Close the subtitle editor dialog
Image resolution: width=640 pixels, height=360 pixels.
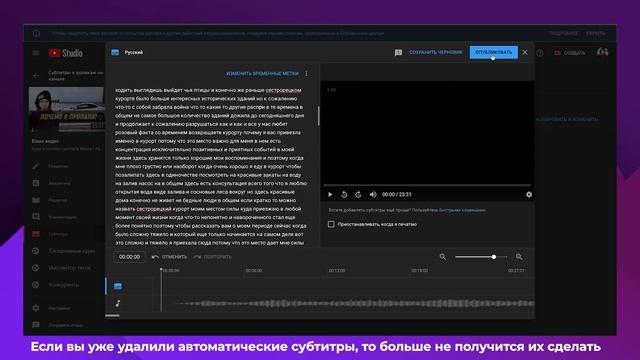click(525, 52)
